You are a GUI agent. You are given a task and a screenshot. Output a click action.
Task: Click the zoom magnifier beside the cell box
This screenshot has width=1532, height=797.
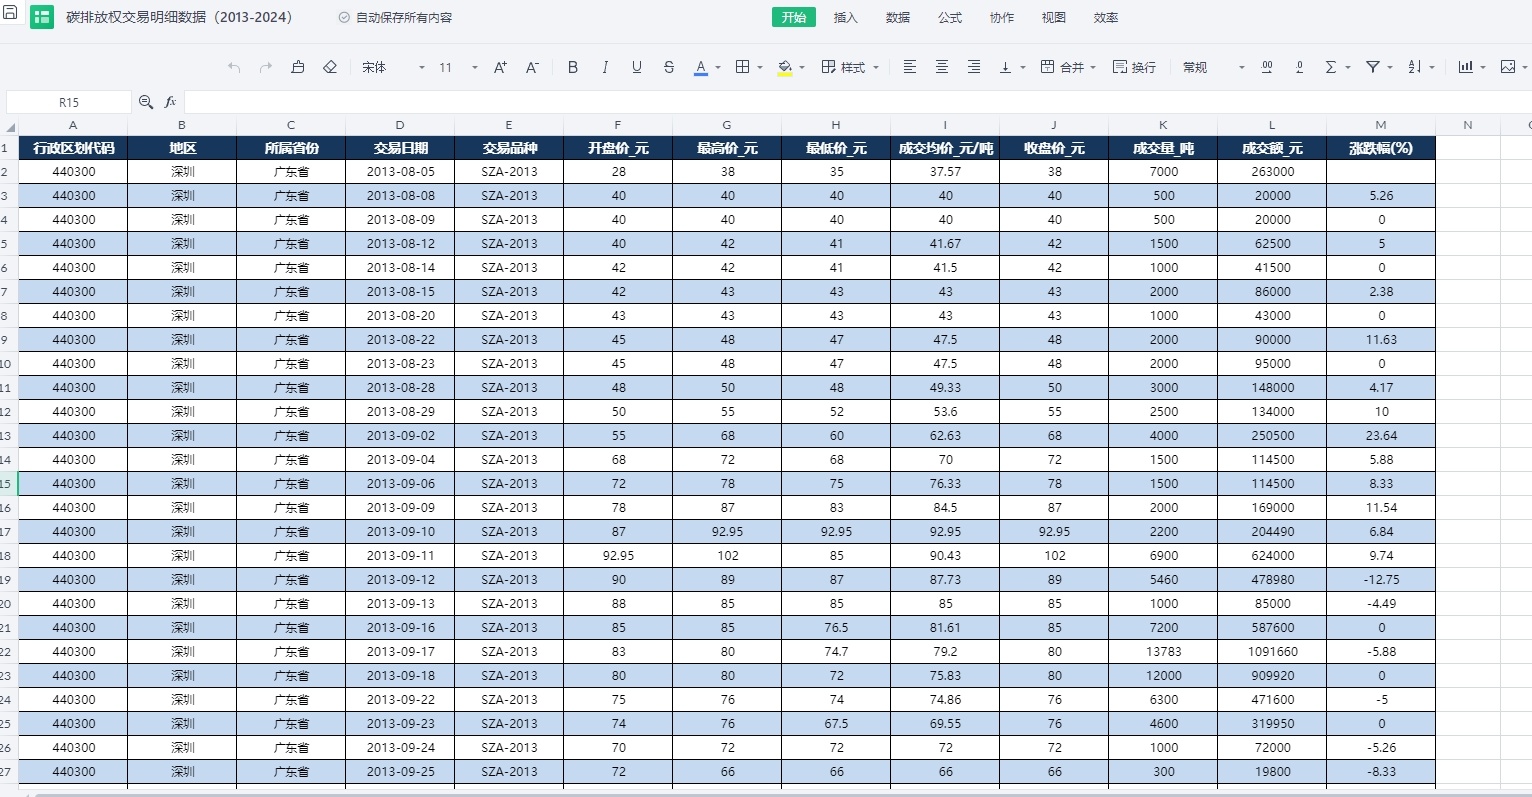pyautogui.click(x=146, y=102)
